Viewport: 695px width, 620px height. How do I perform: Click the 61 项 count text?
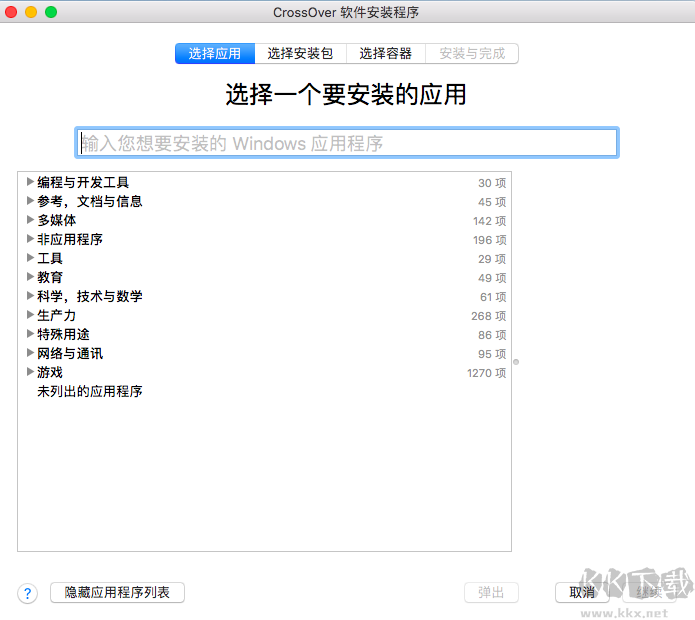[493, 297]
